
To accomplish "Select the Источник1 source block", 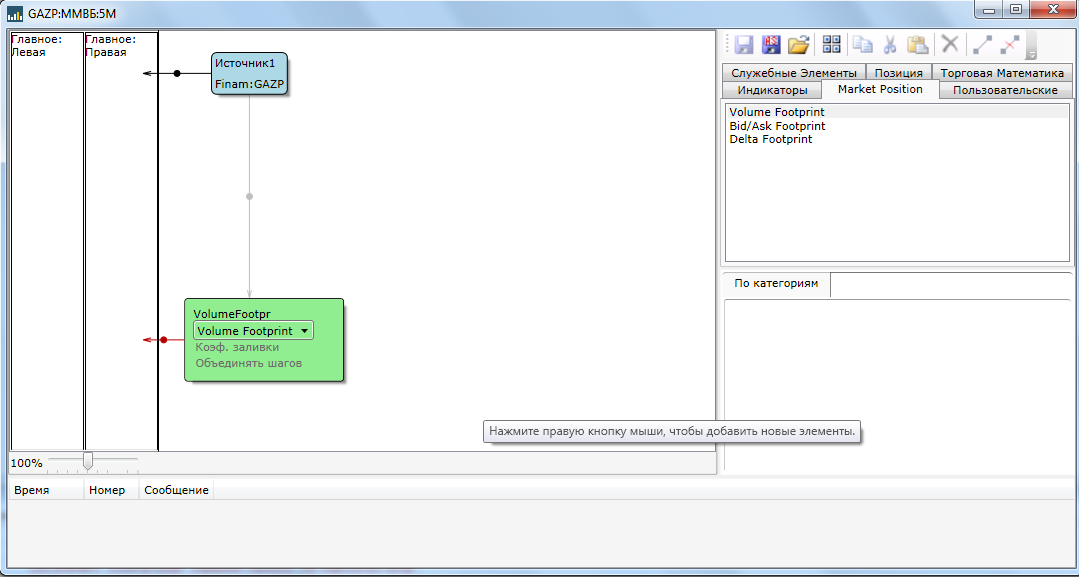I will click(249, 74).
